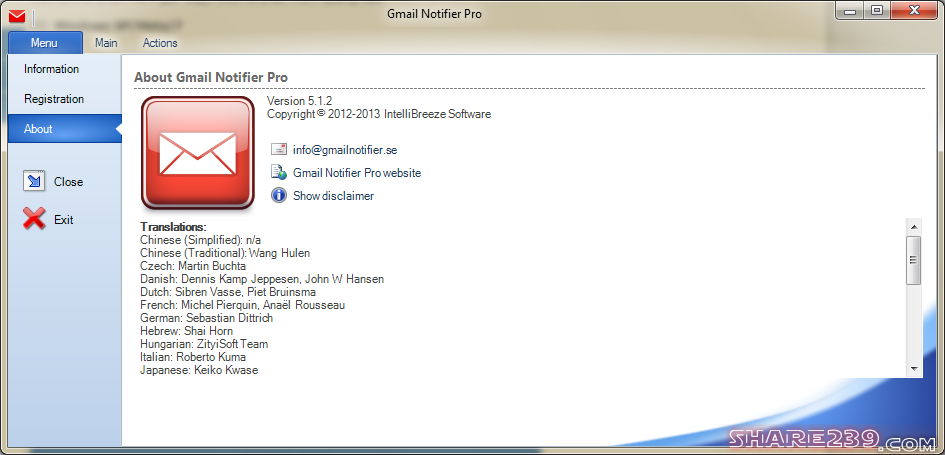The height and width of the screenshot is (455, 945).
Task: Click the Danish: Dennis Kamp Jeppesen line
Action: point(262,279)
